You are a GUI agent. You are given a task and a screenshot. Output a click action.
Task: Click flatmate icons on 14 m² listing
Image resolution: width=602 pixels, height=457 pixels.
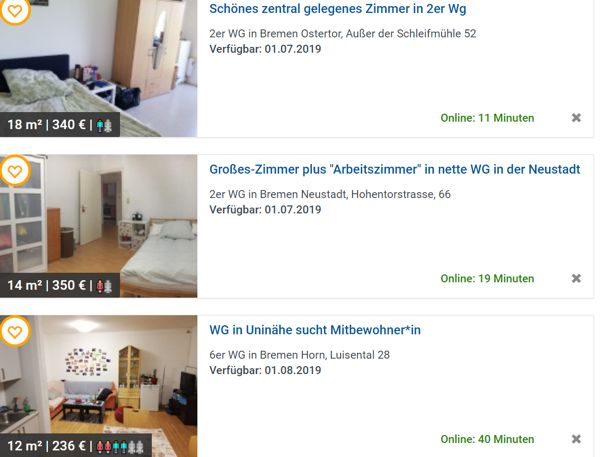104,286
